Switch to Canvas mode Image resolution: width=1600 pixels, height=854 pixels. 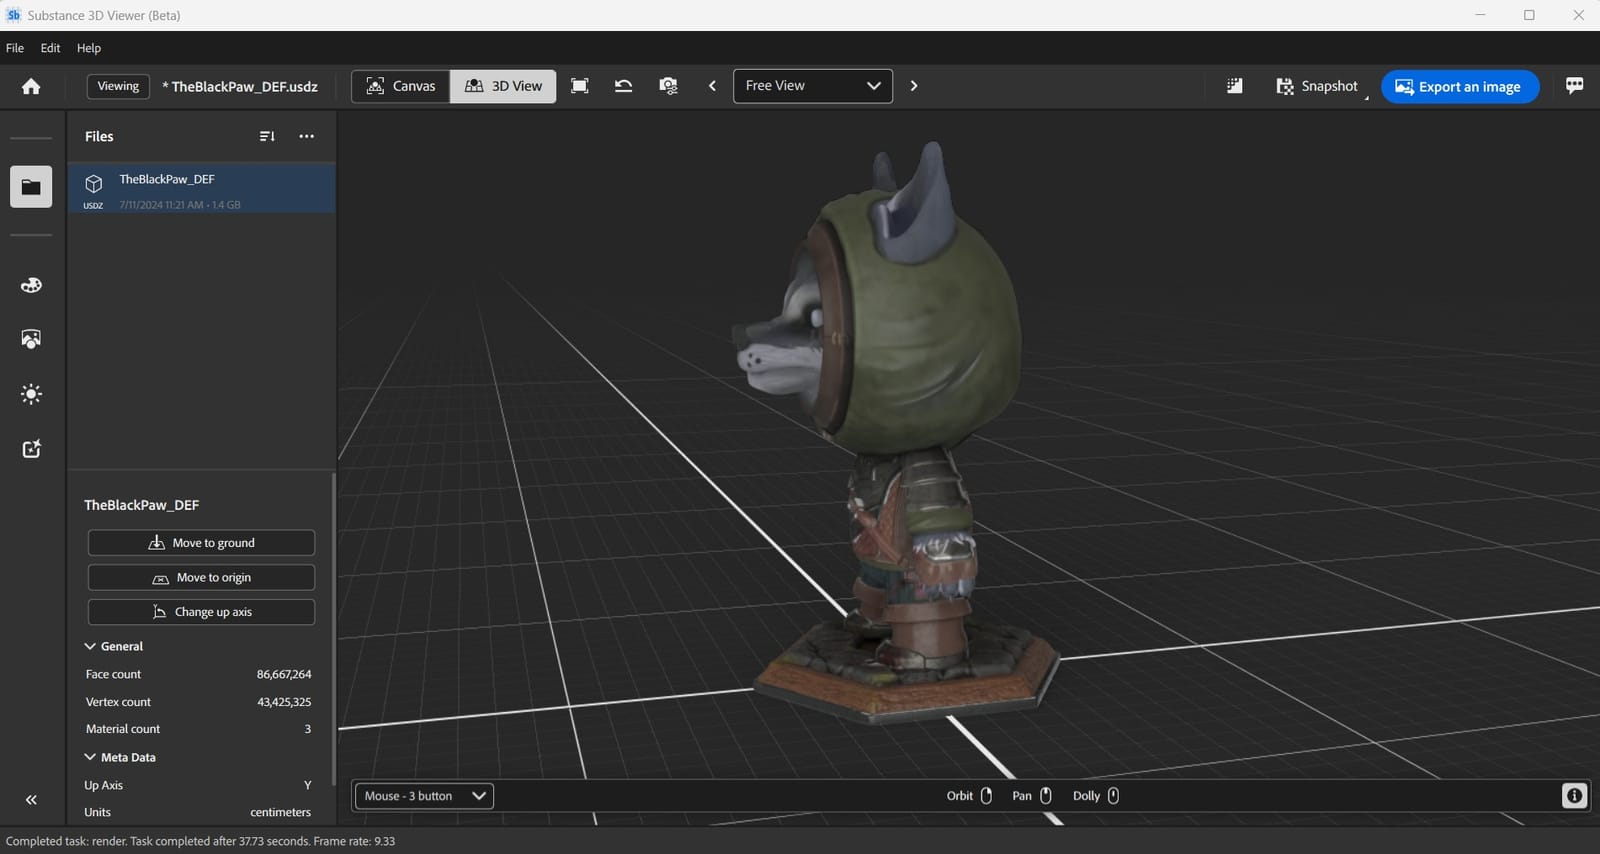click(401, 86)
